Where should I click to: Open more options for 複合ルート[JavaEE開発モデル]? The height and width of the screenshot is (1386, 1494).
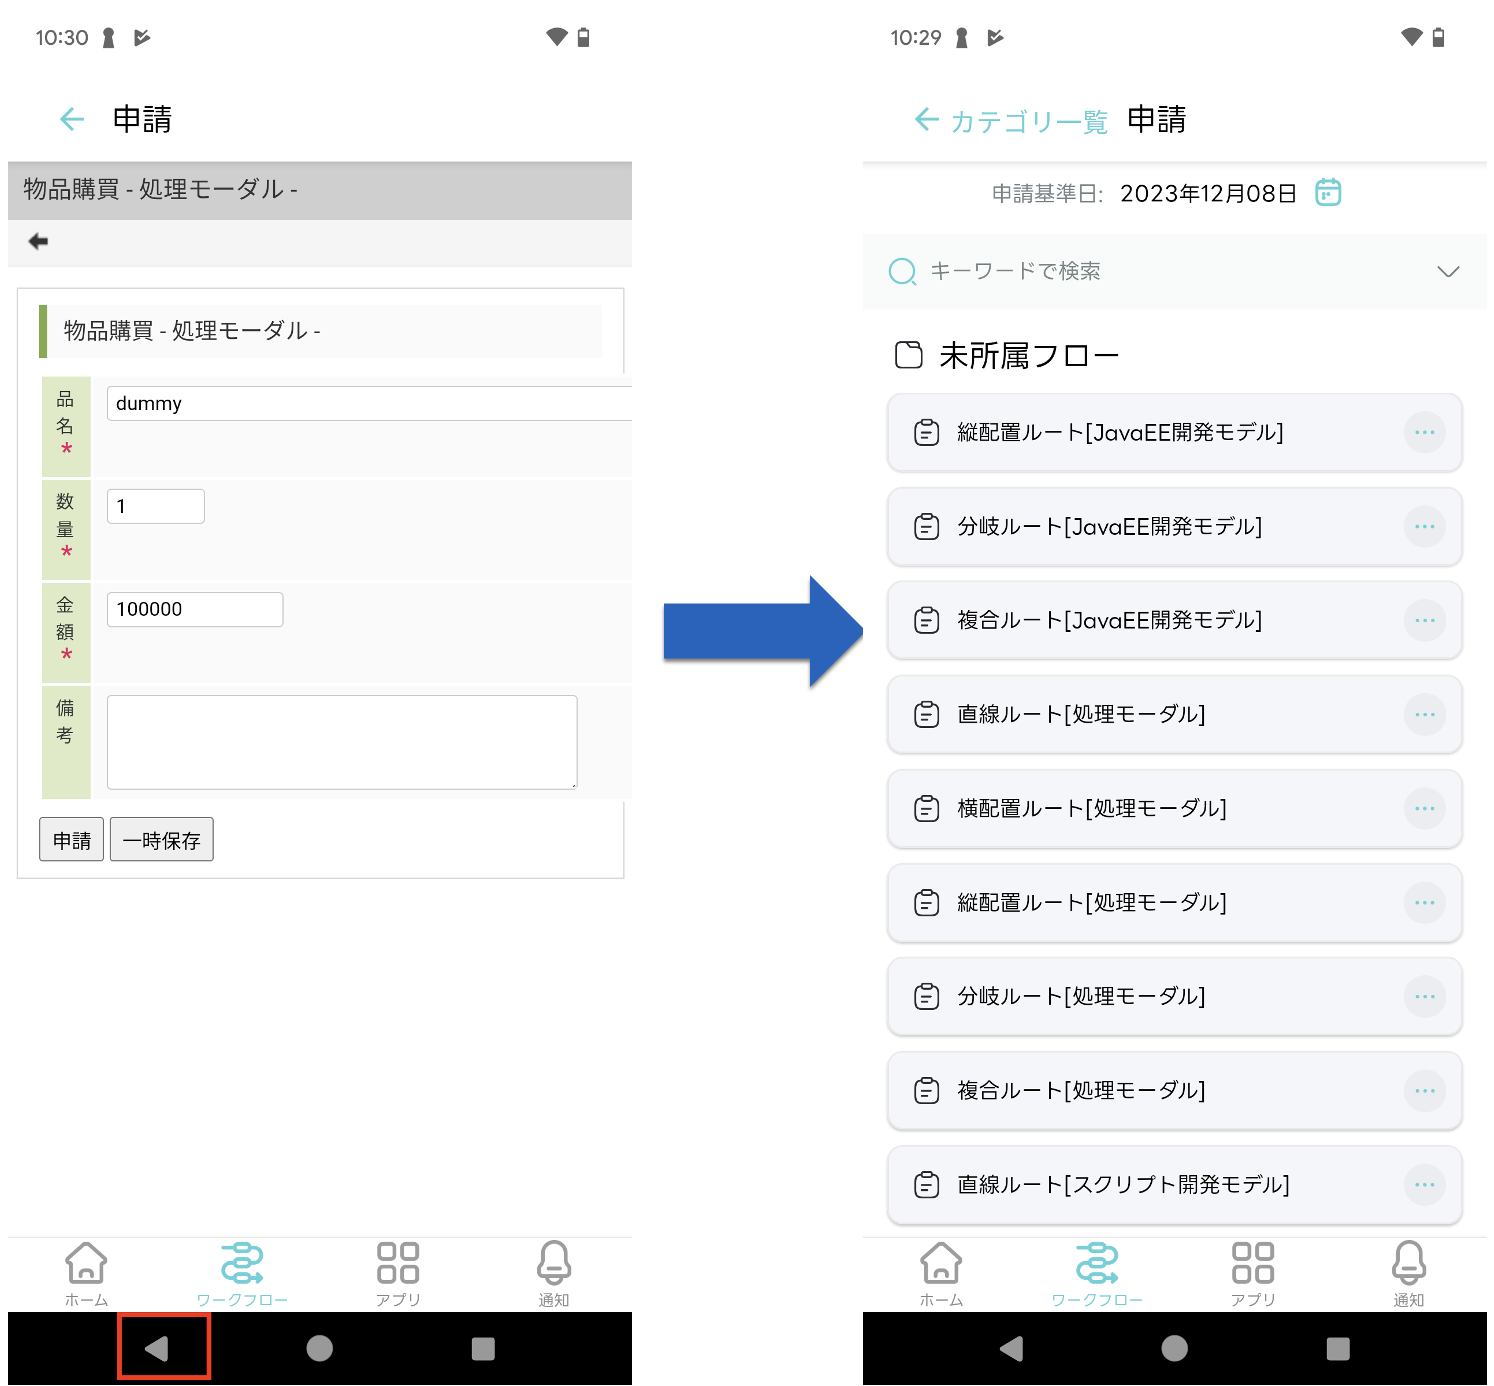coord(1425,620)
